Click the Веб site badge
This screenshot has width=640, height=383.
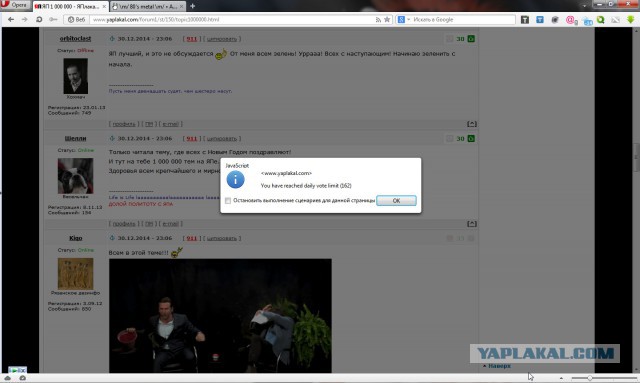tap(77, 19)
